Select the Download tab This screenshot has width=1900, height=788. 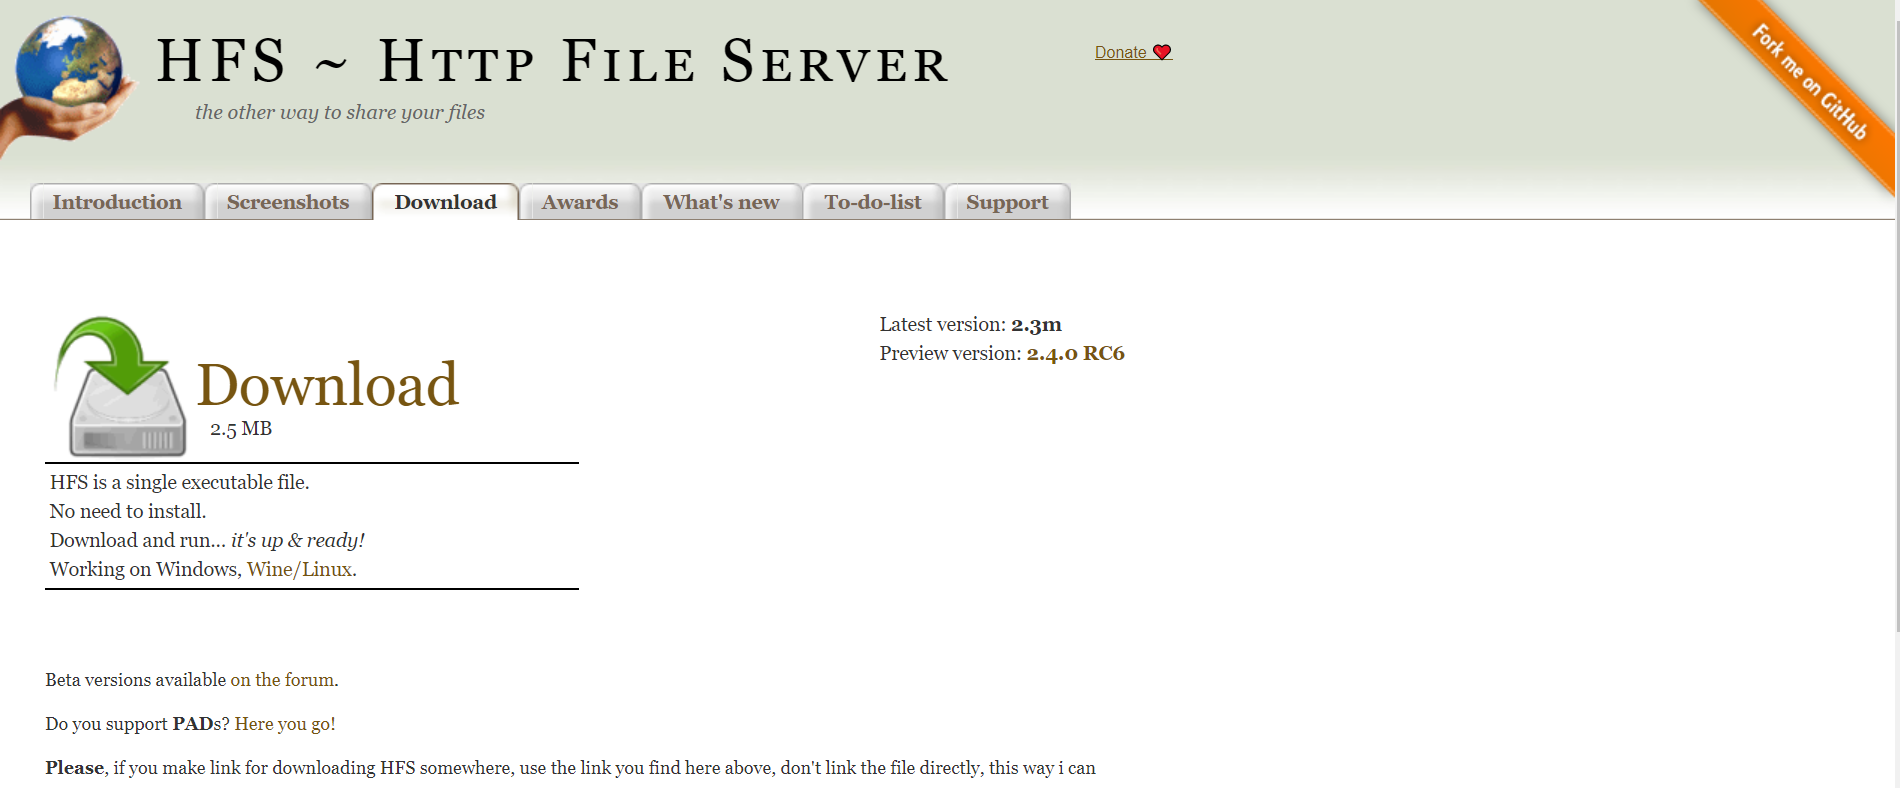[445, 202]
